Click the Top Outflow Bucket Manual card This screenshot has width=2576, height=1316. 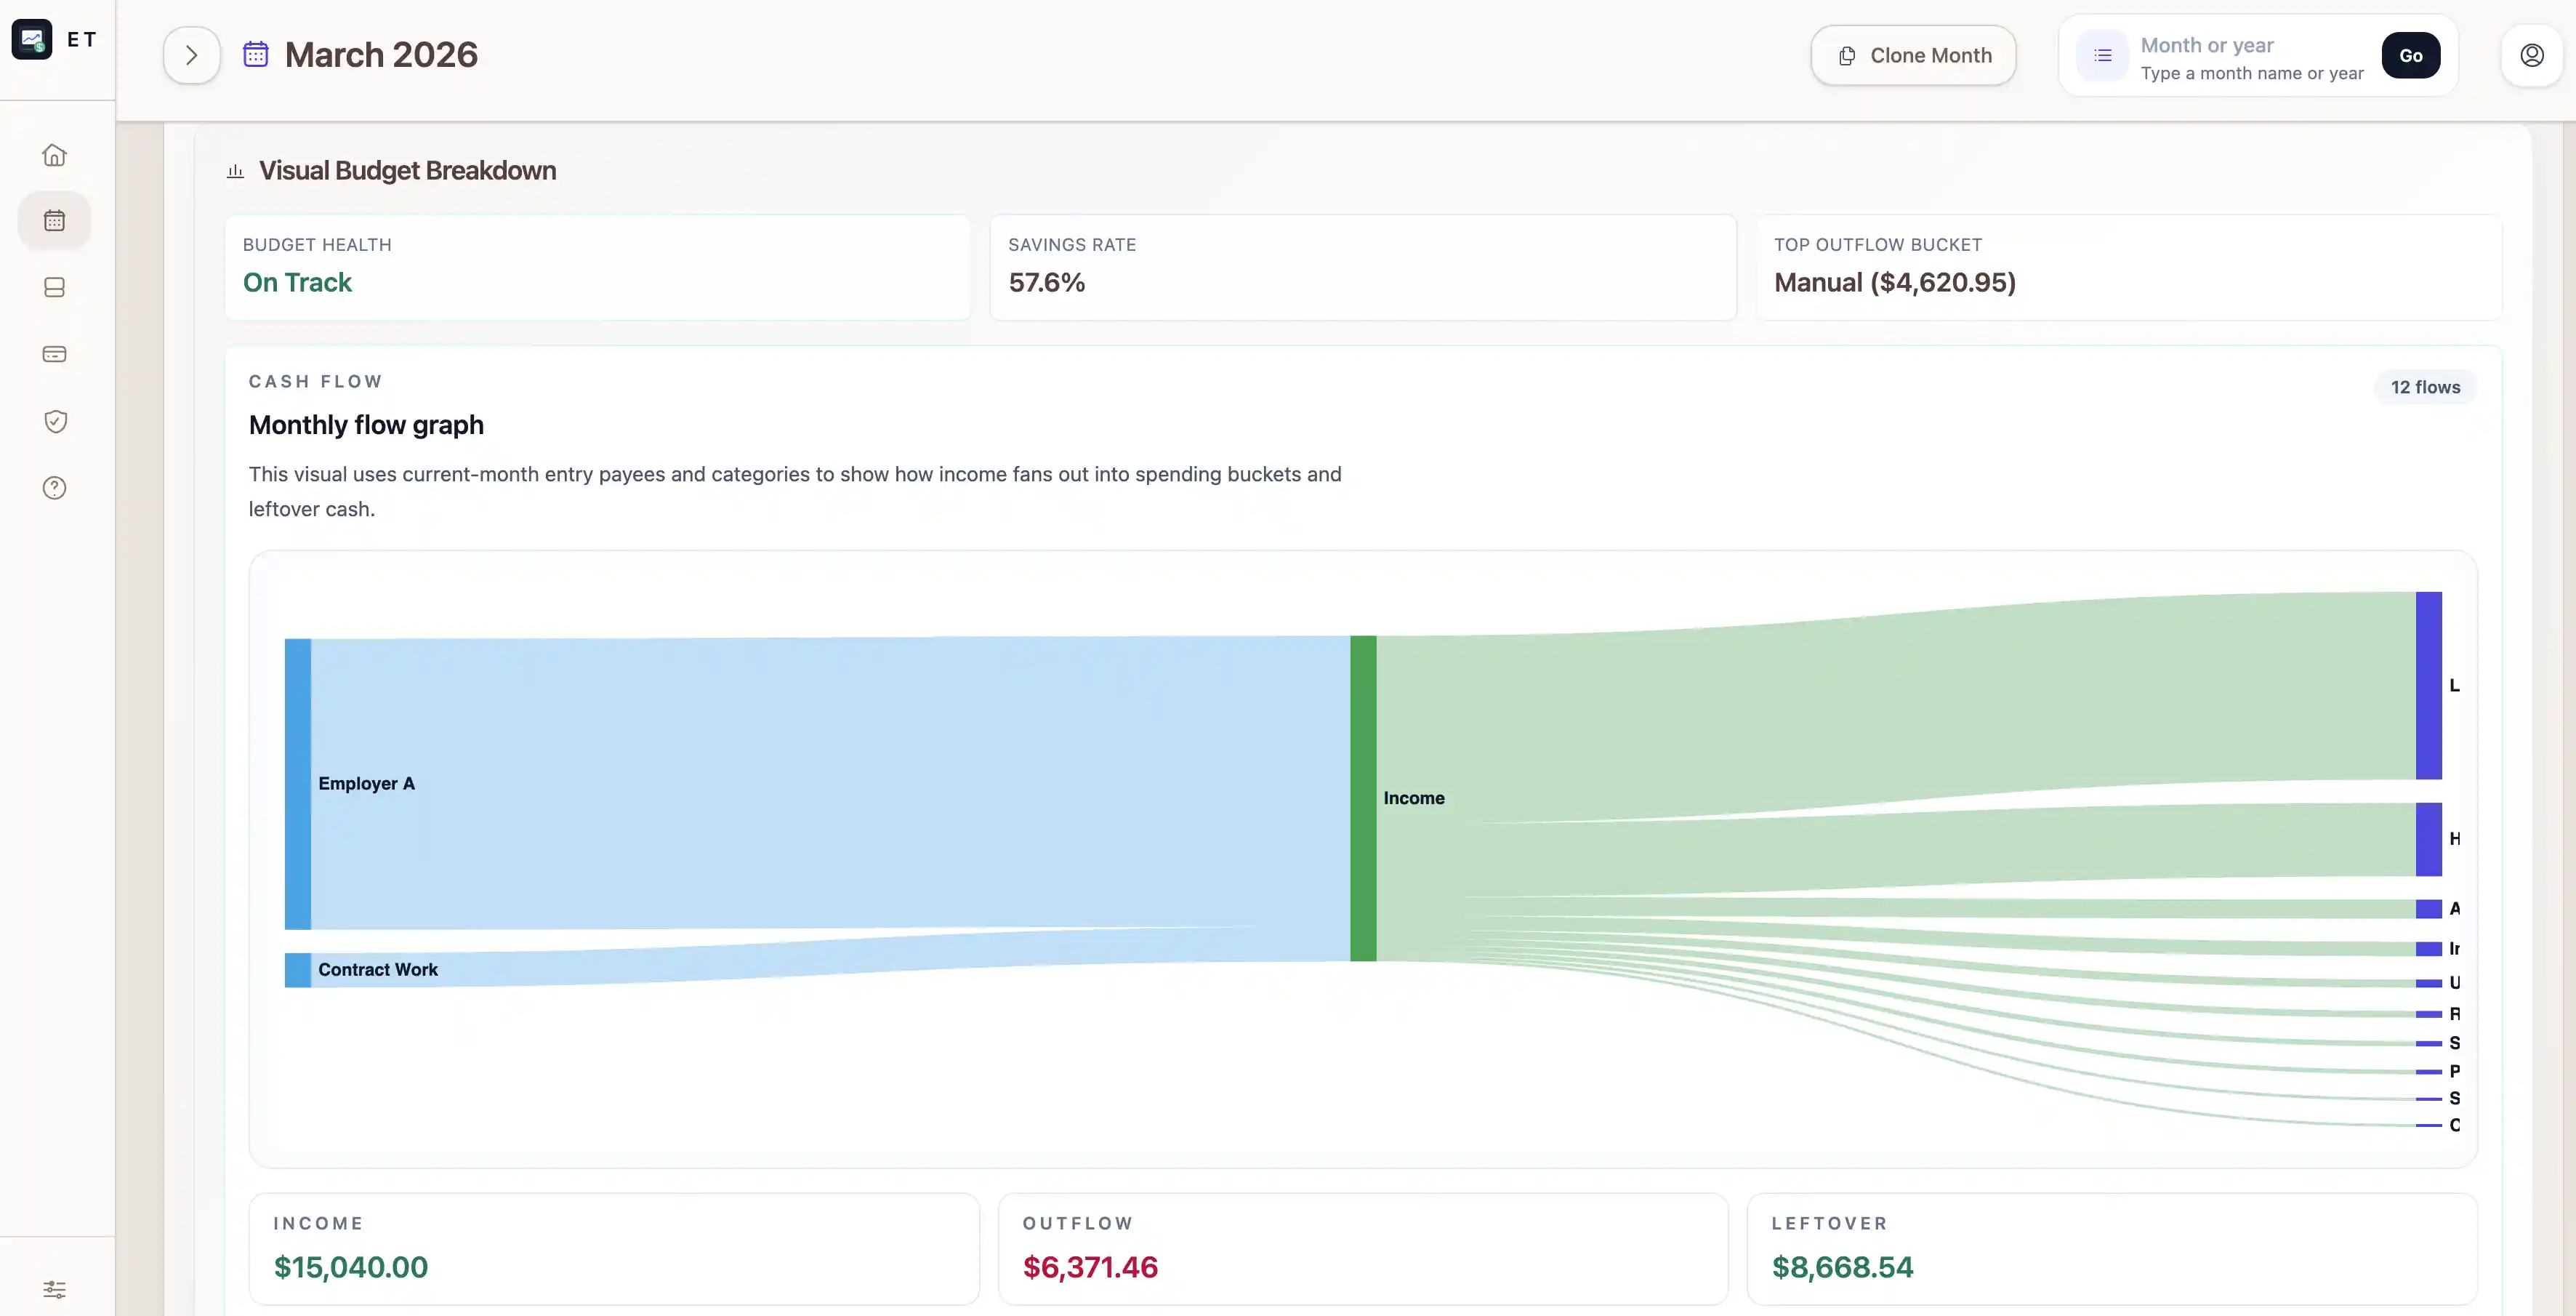[x=2128, y=267]
